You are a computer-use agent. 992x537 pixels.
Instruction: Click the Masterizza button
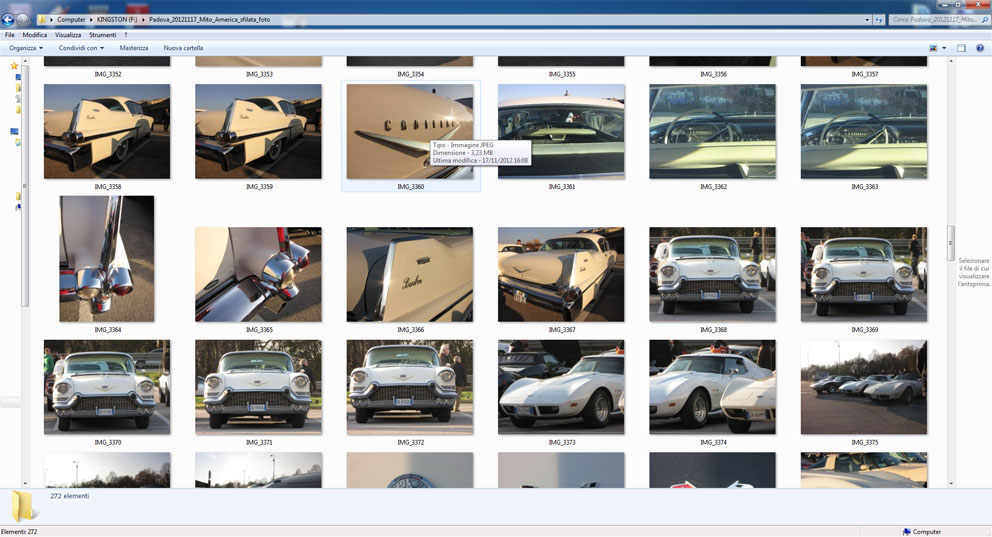[x=133, y=48]
